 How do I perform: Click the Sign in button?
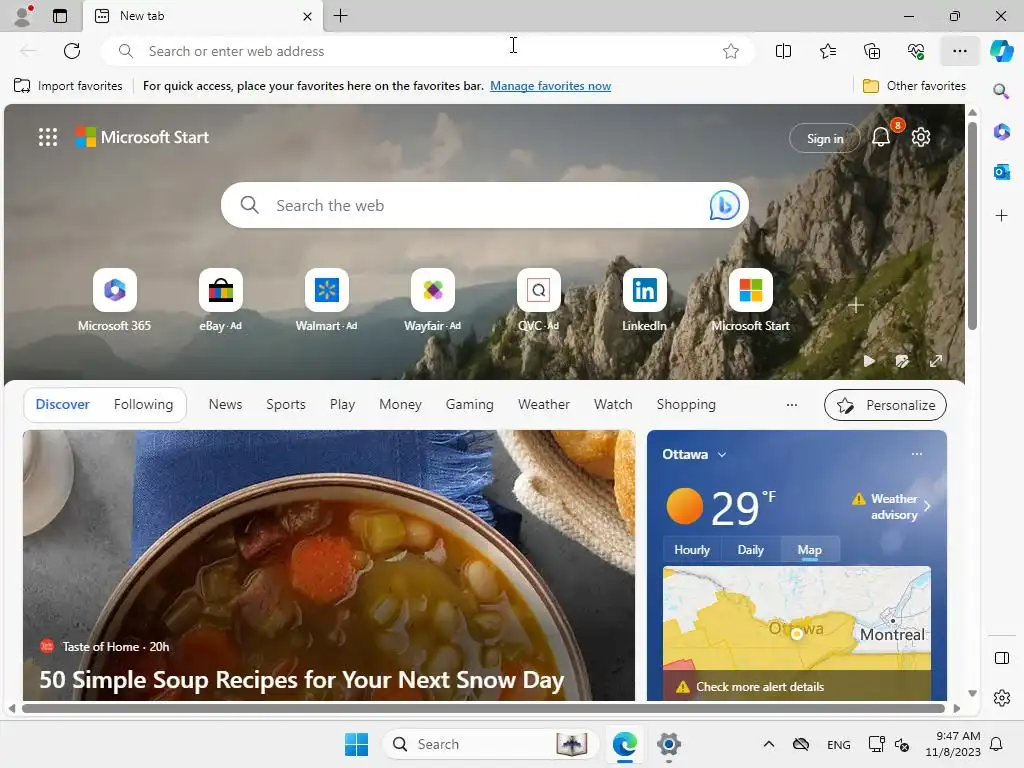pyautogui.click(x=825, y=138)
